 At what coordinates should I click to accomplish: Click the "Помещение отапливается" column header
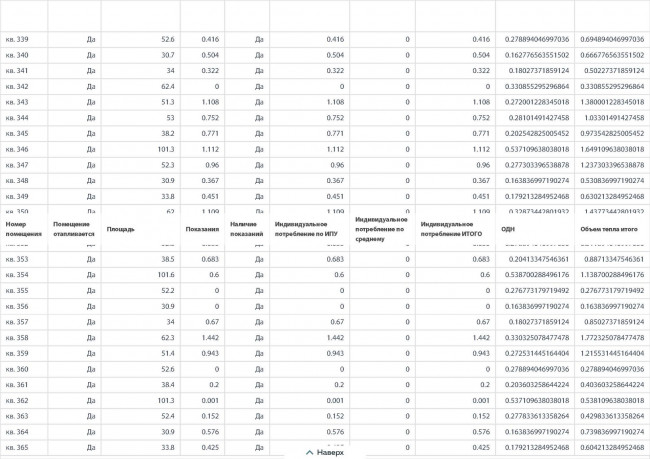(x=74, y=229)
